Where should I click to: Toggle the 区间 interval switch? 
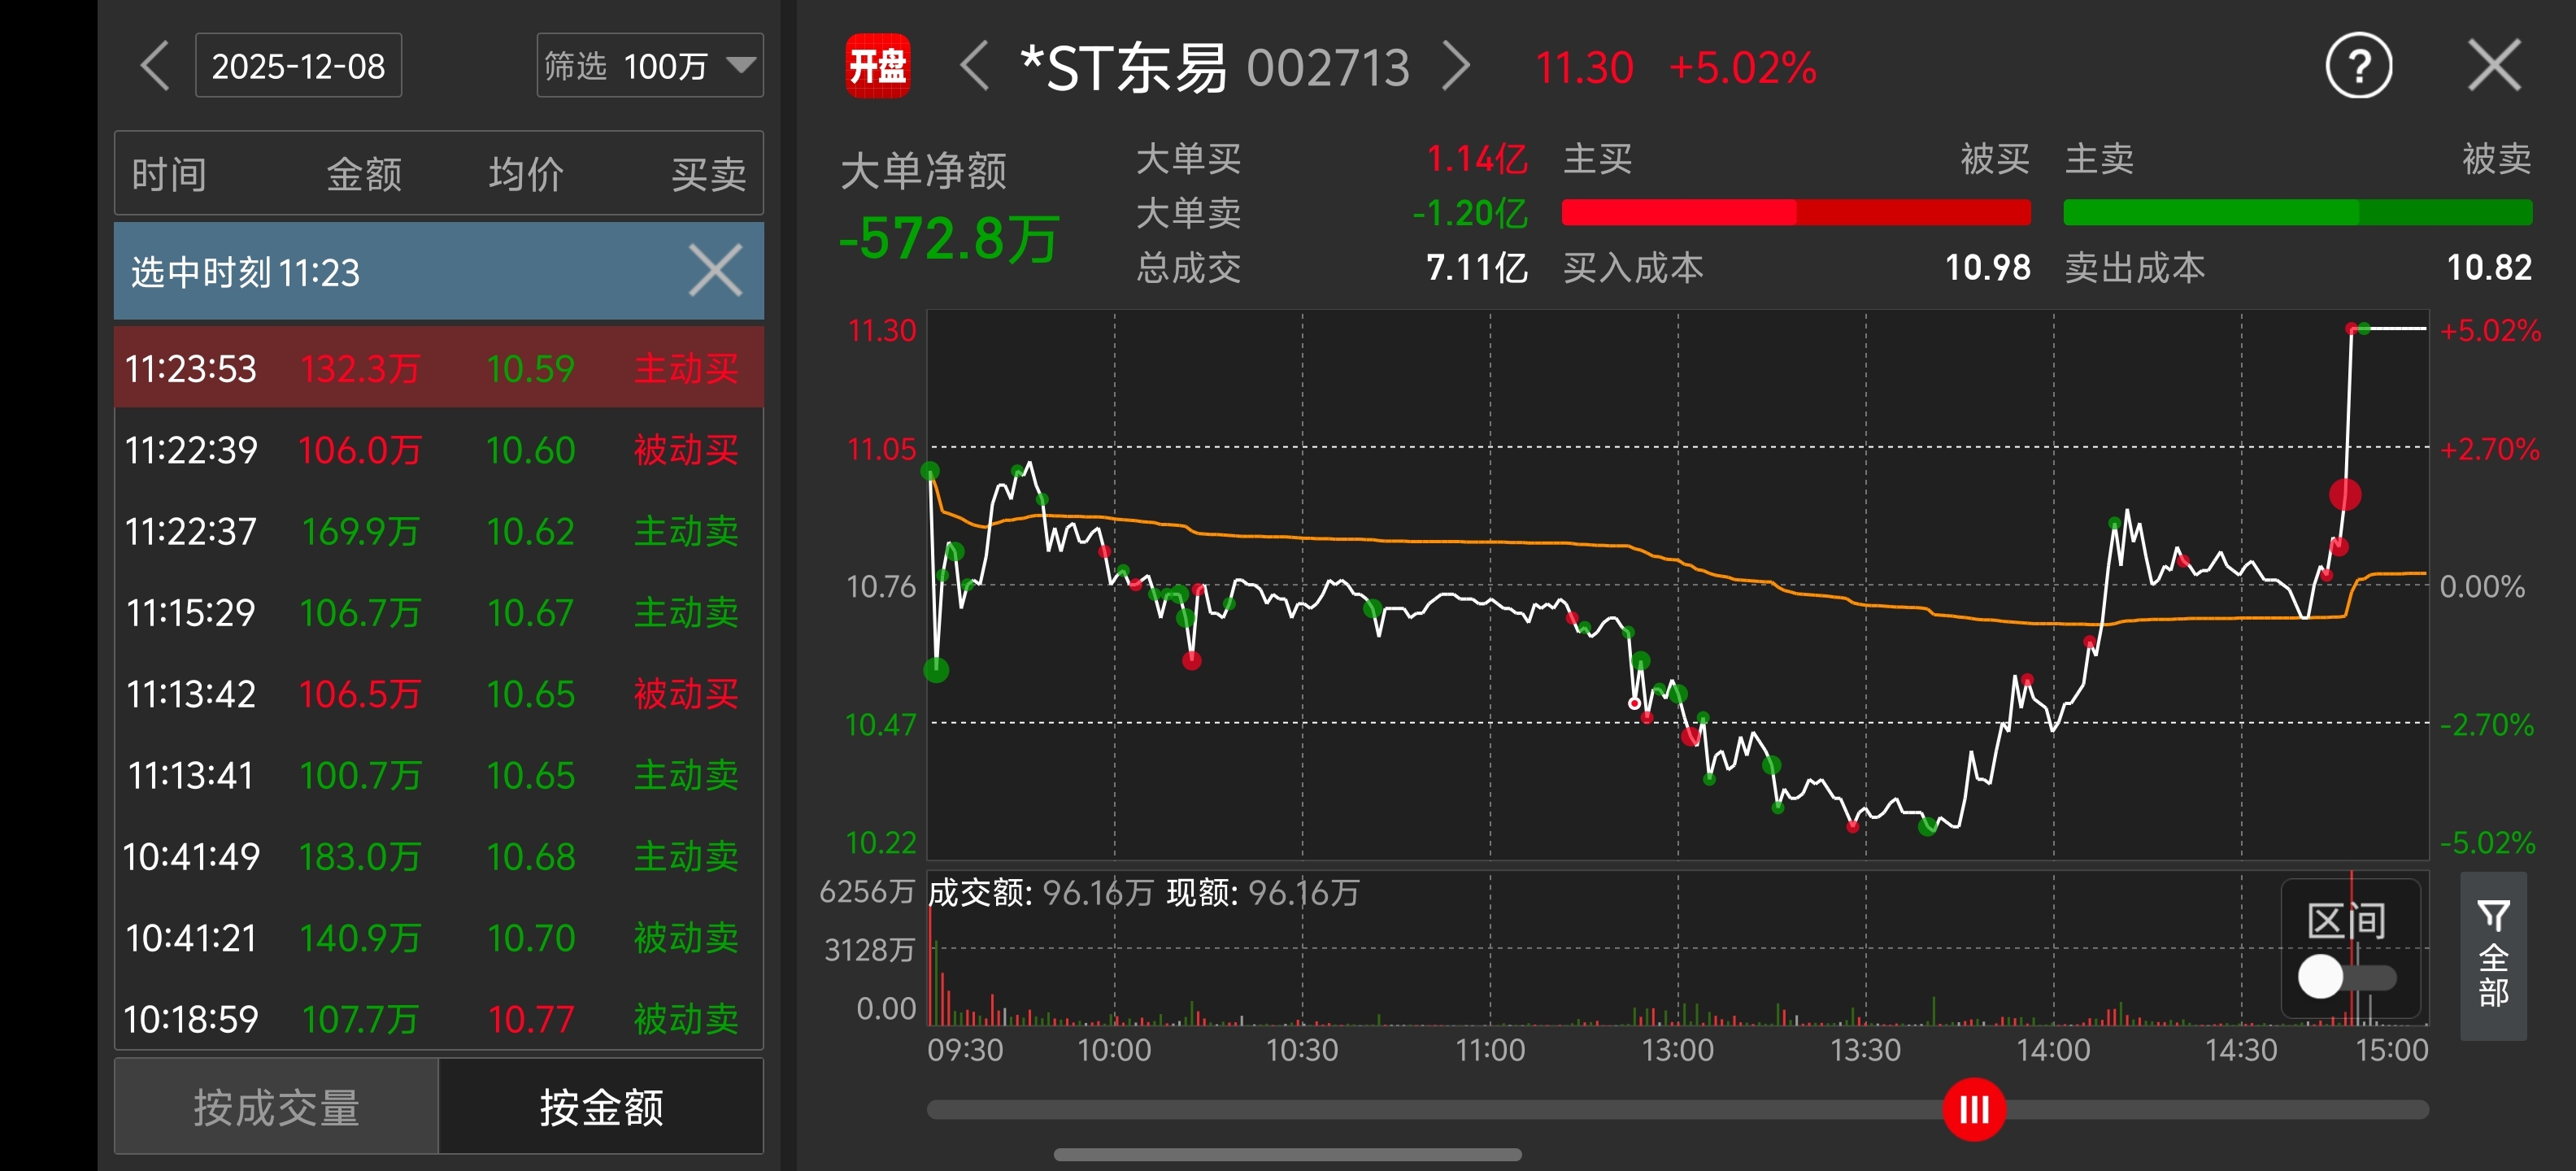click(2345, 976)
